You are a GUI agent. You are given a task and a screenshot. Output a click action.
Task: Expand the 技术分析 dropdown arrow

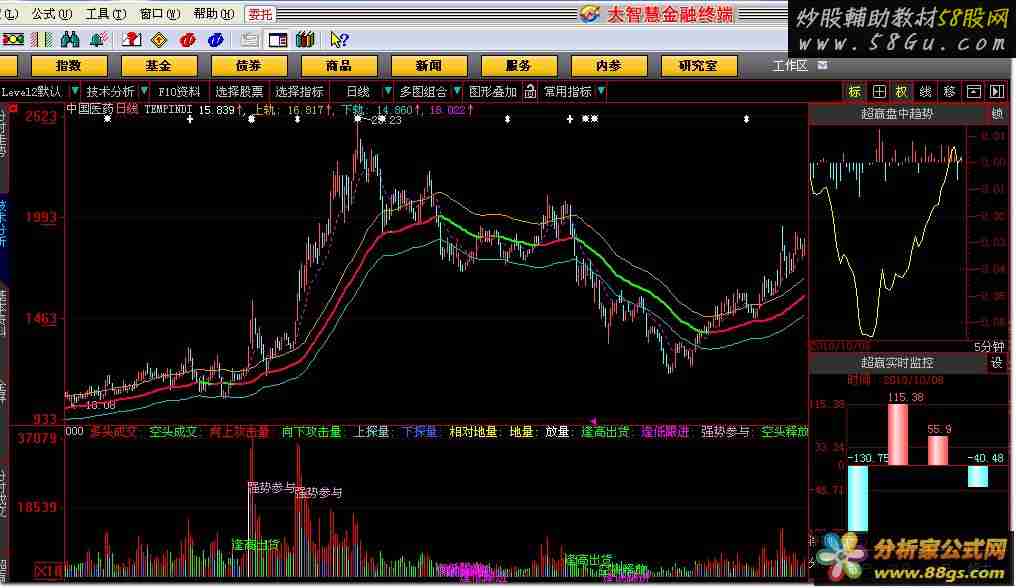144,91
